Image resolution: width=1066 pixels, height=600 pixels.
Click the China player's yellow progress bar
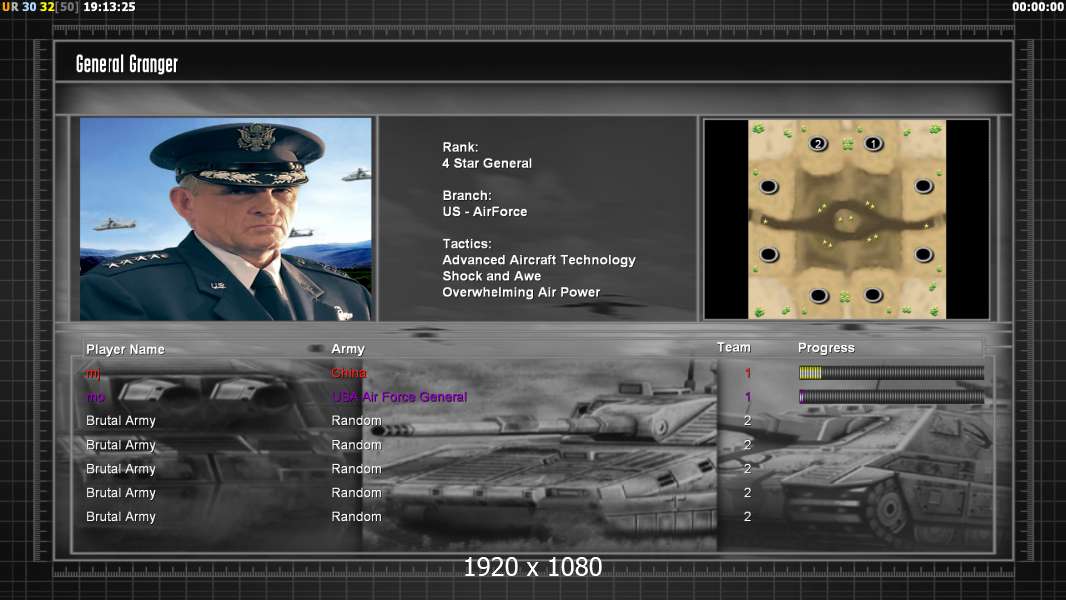tap(891, 372)
